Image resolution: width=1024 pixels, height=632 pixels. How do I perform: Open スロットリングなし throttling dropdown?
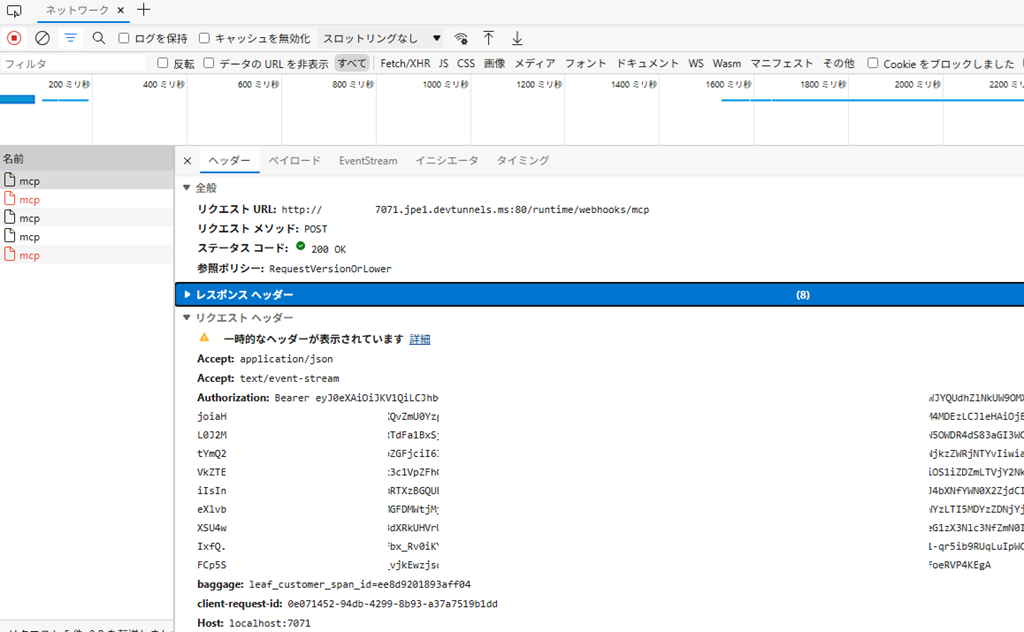click(x=382, y=39)
